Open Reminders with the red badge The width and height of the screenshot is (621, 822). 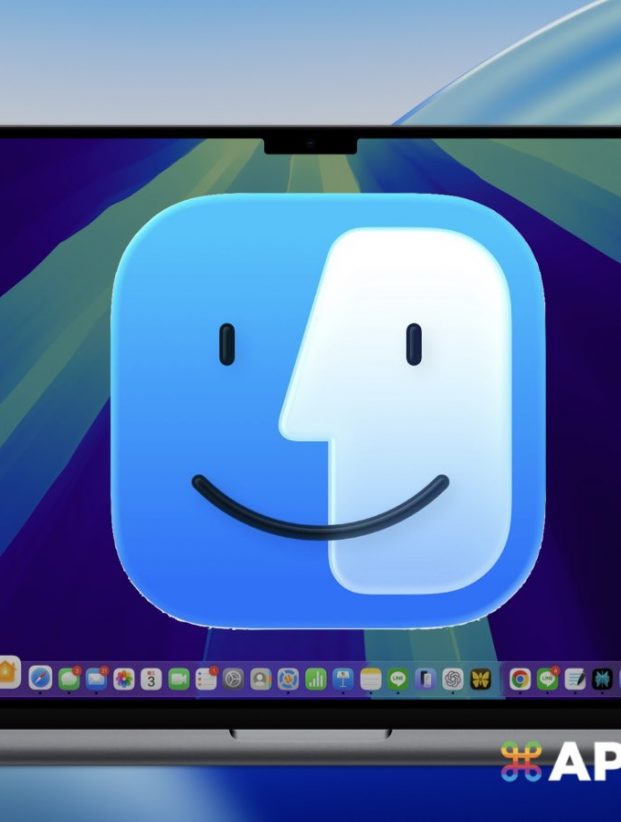pos(206,679)
